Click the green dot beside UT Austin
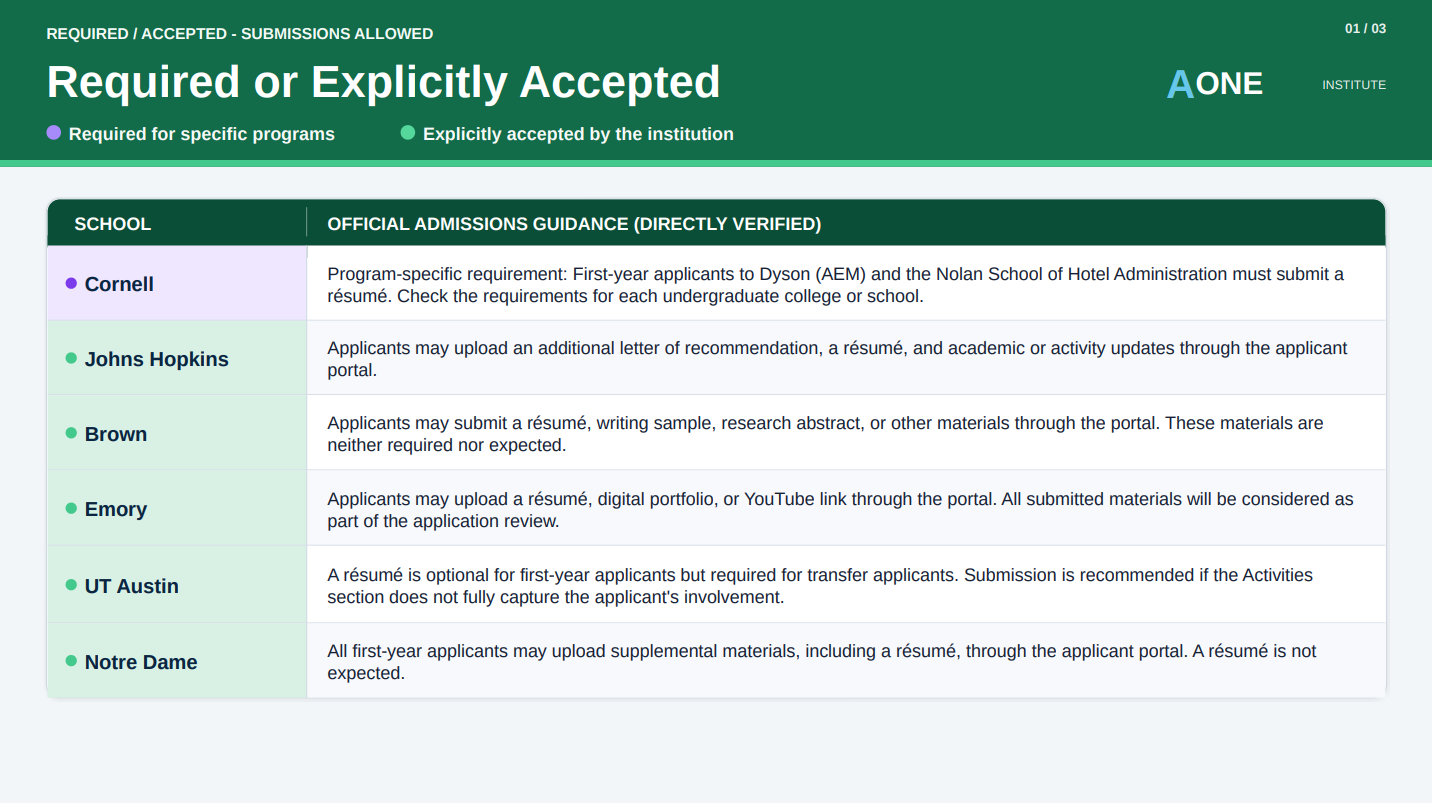 (x=71, y=585)
